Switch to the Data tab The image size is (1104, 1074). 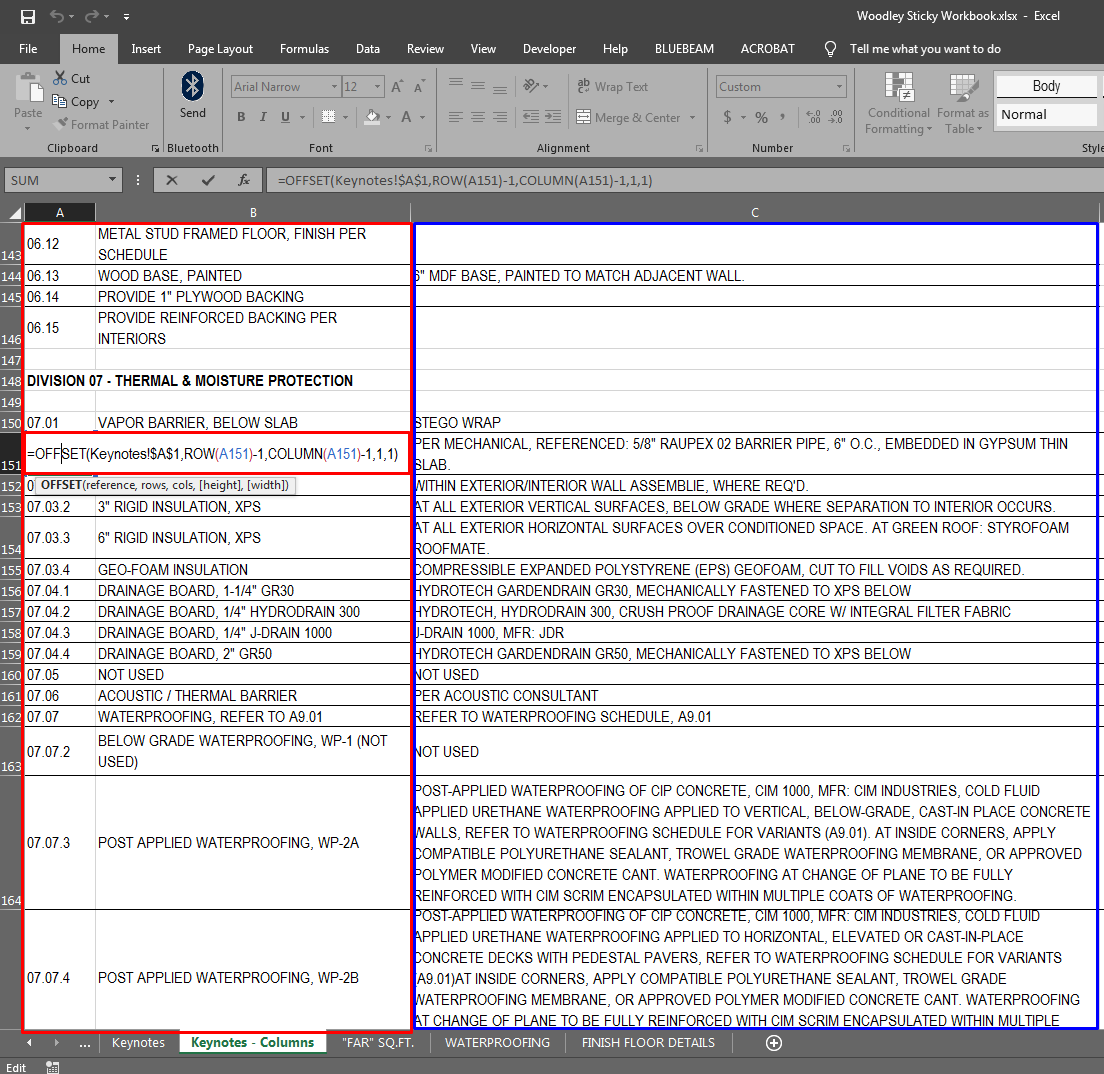[368, 49]
